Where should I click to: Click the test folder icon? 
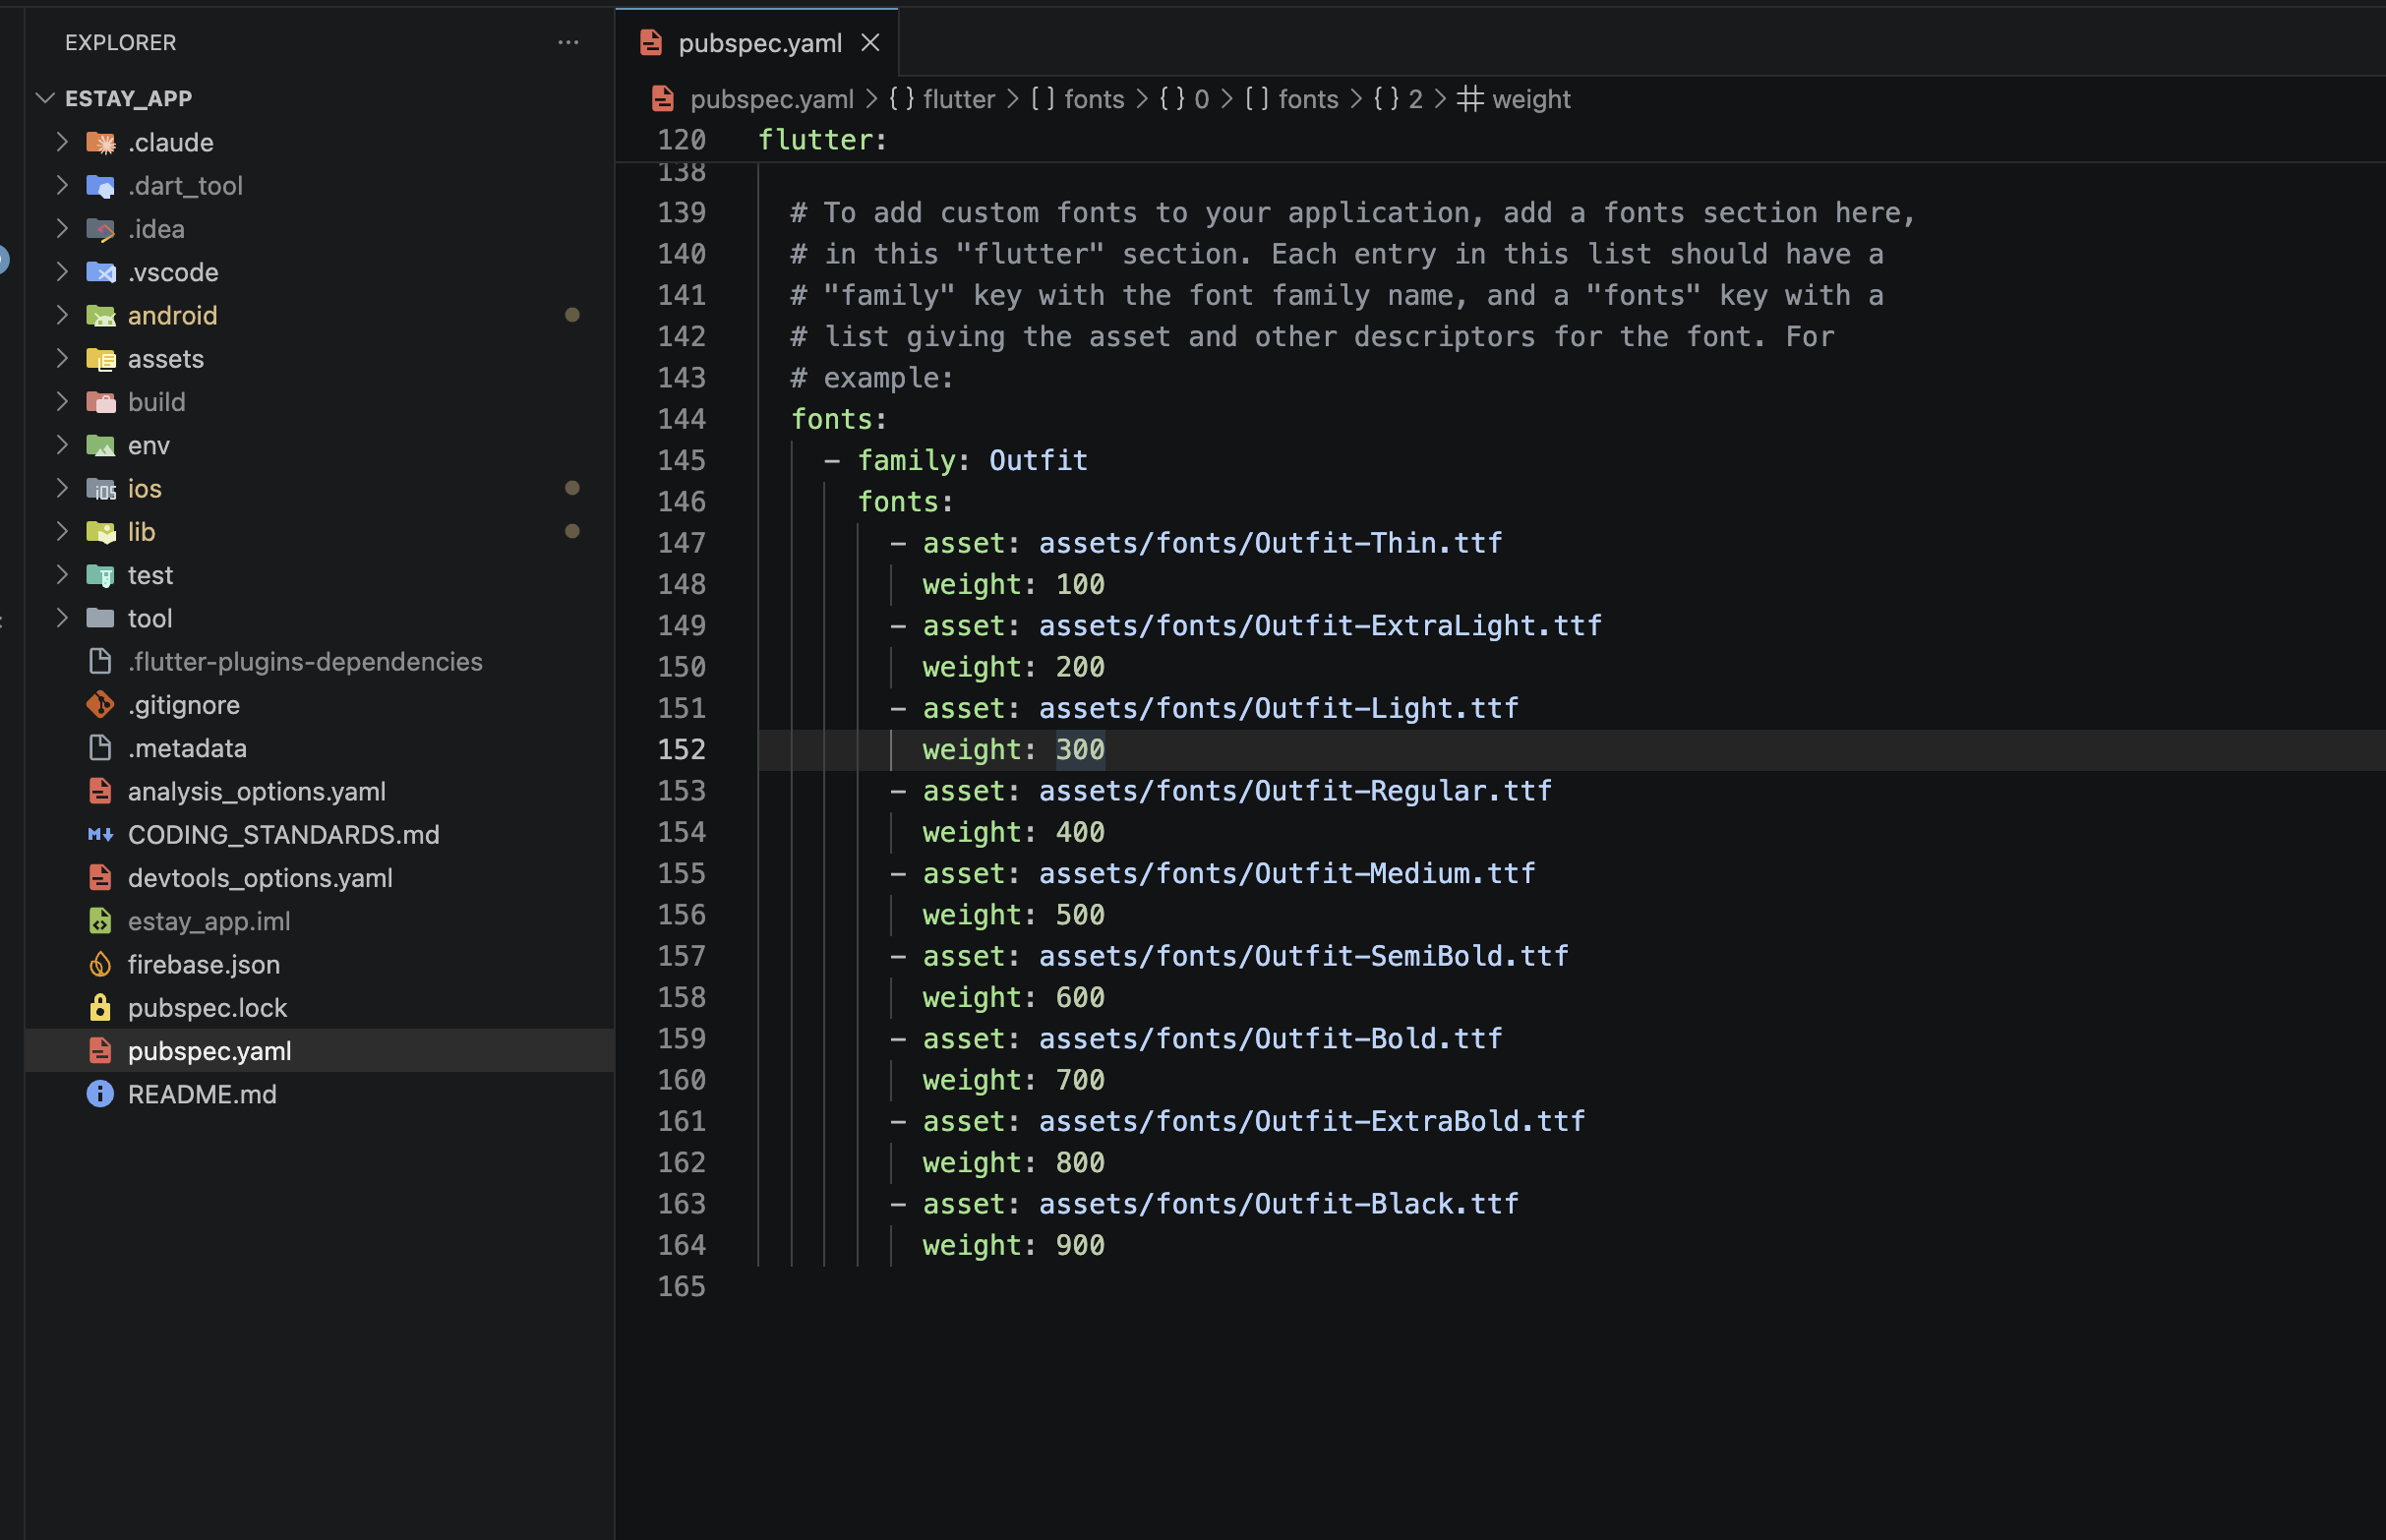(x=100, y=575)
